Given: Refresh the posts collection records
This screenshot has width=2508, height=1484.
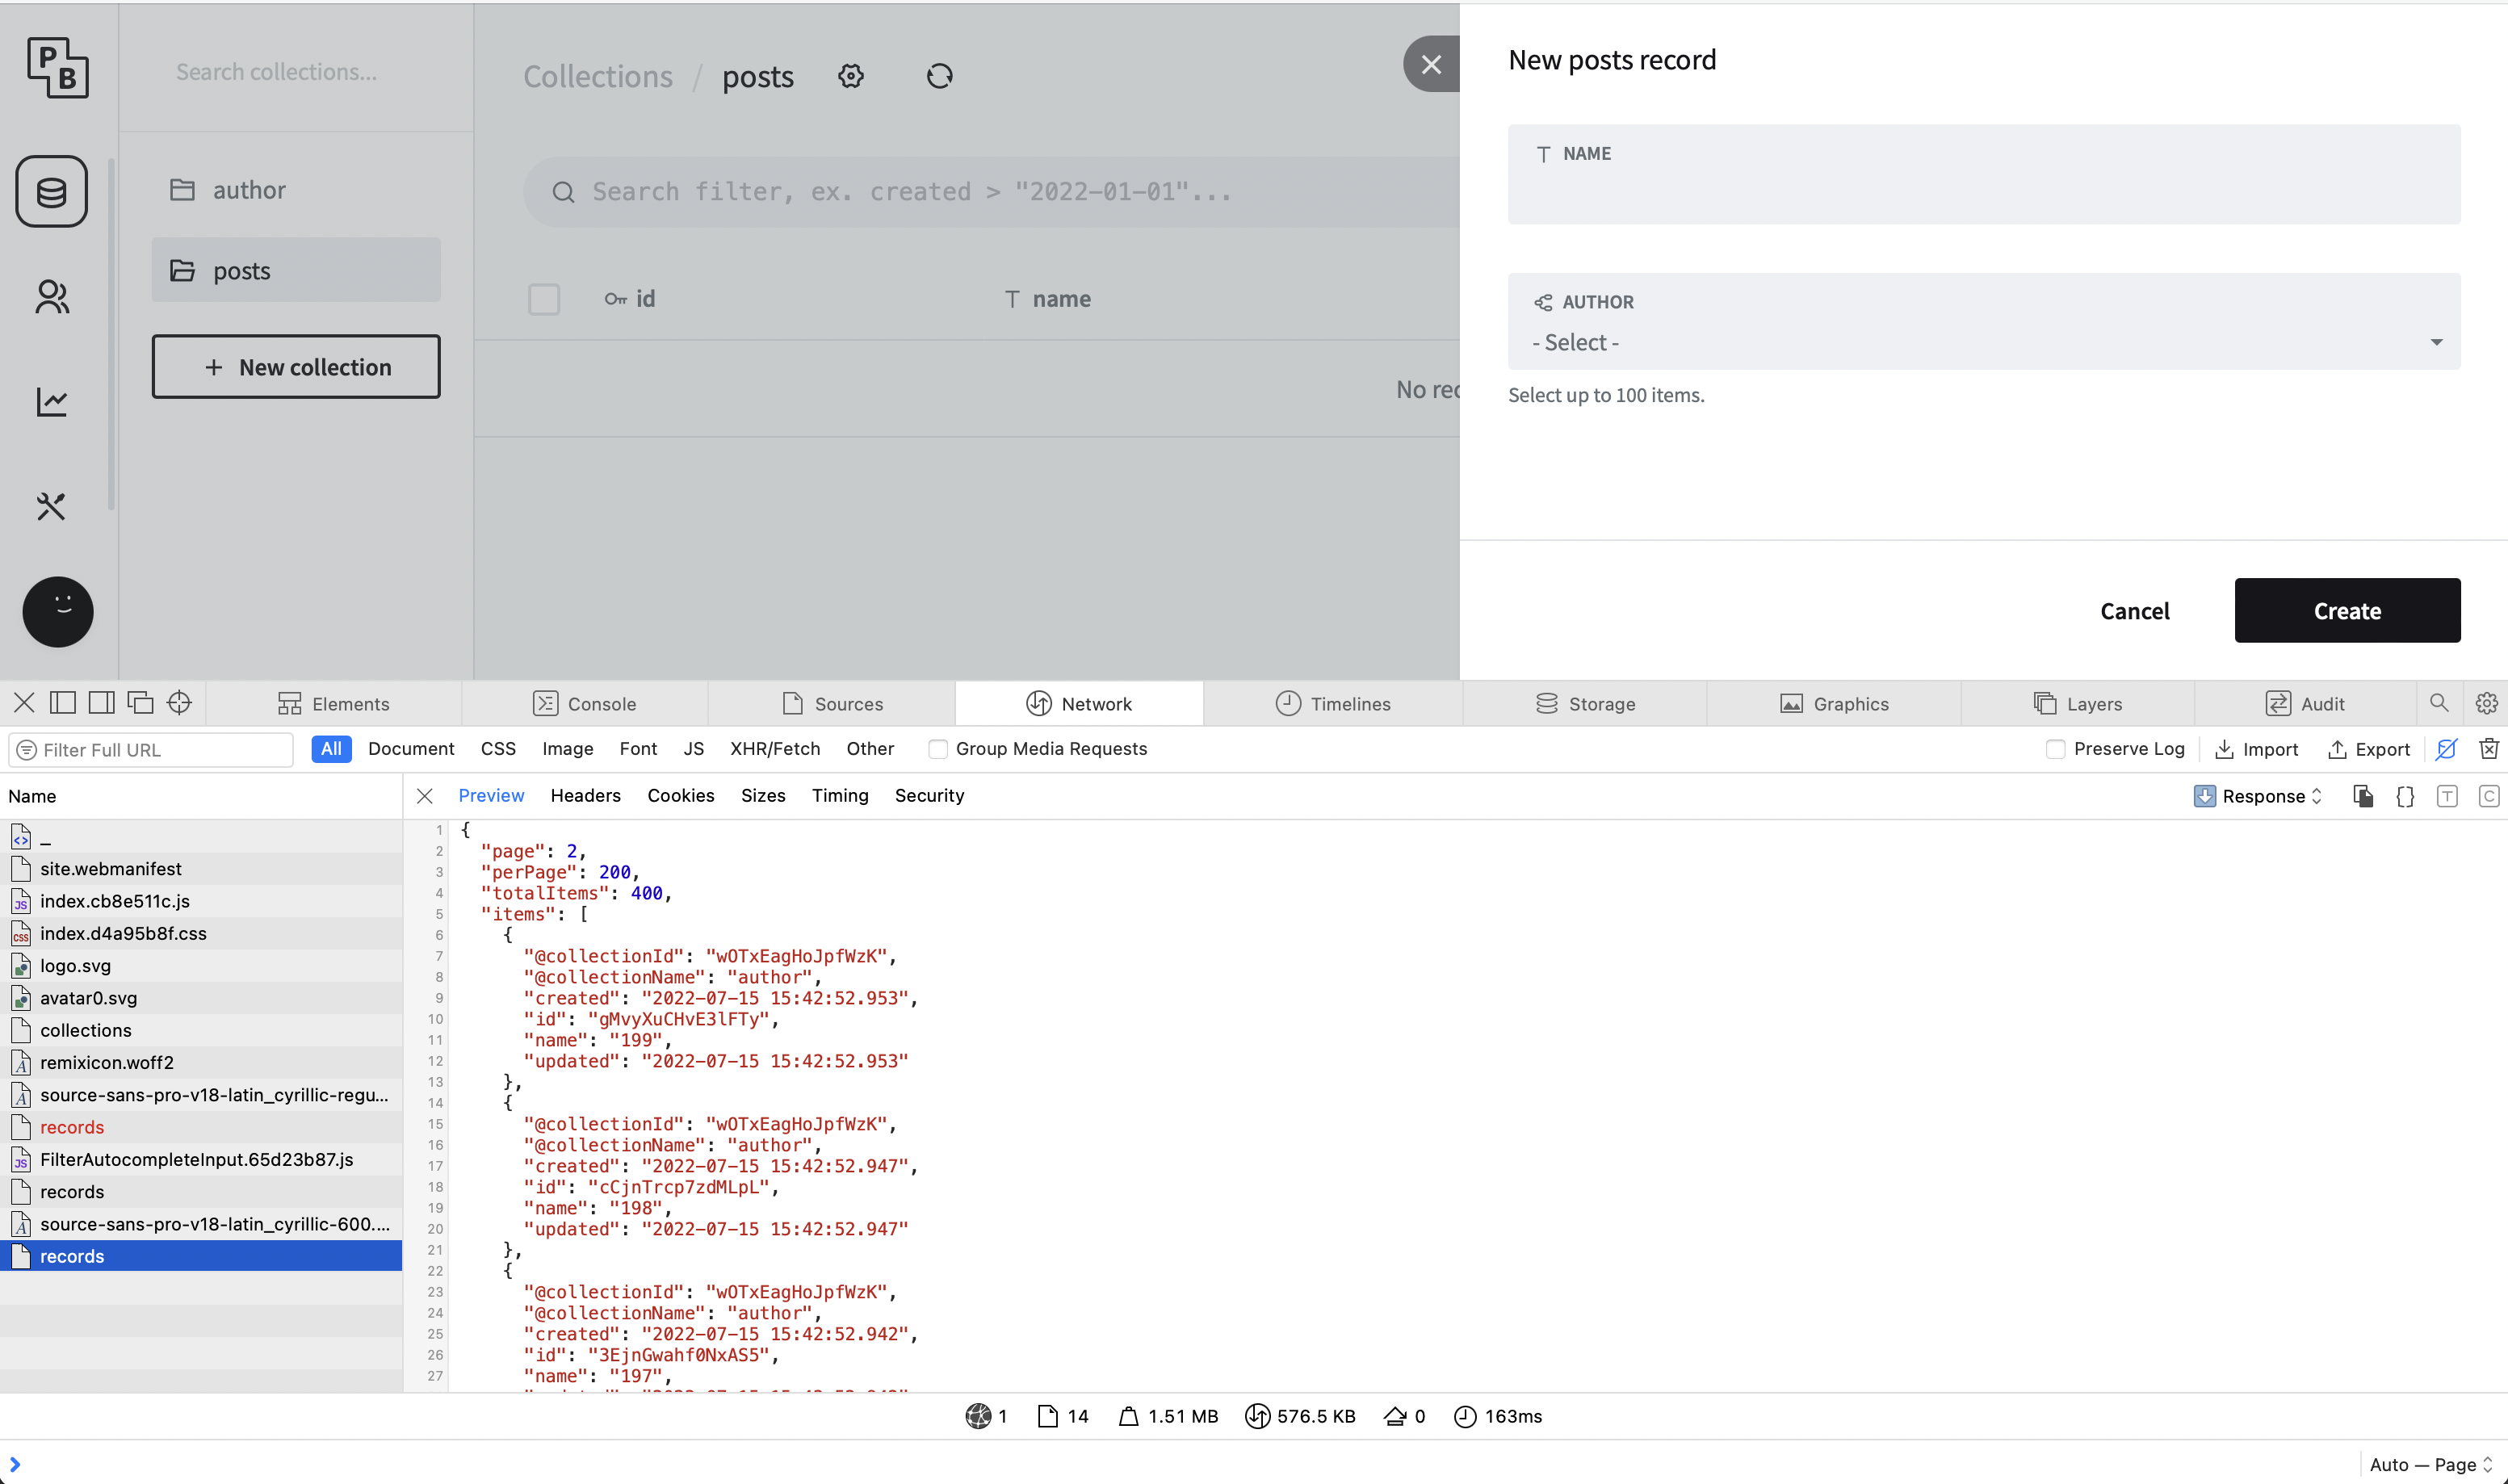Looking at the screenshot, I should tap(938, 75).
